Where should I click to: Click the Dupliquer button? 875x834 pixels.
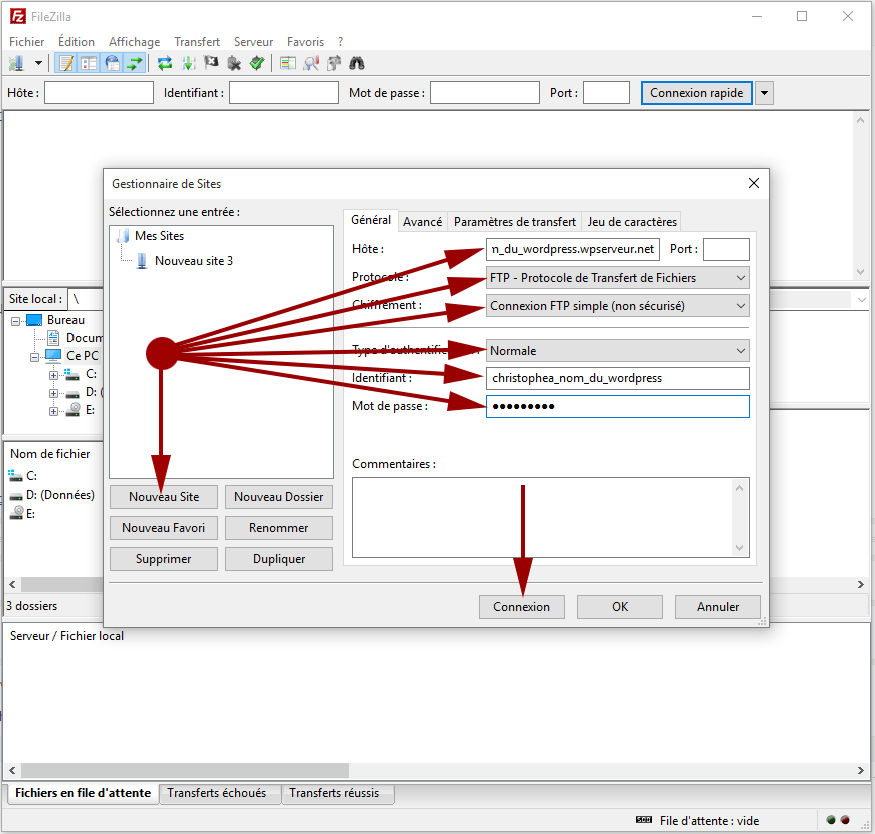pyautogui.click(x=278, y=559)
